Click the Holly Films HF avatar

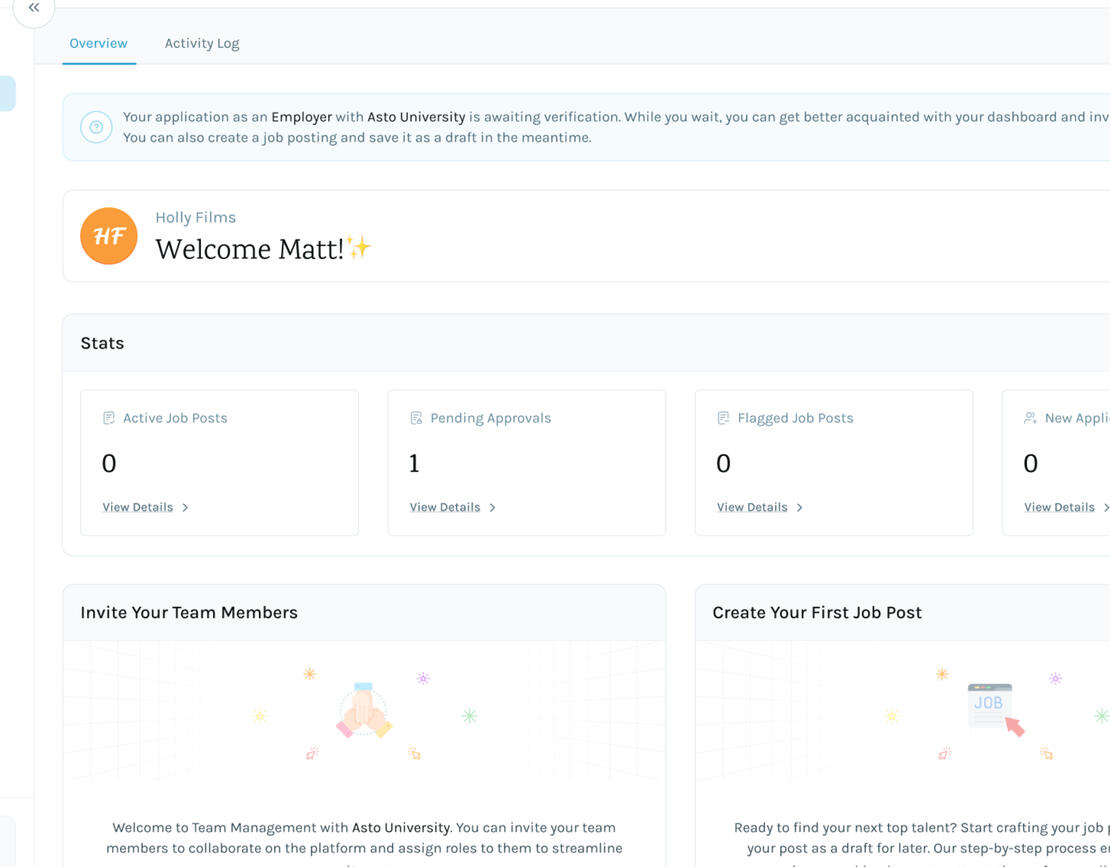tap(108, 236)
